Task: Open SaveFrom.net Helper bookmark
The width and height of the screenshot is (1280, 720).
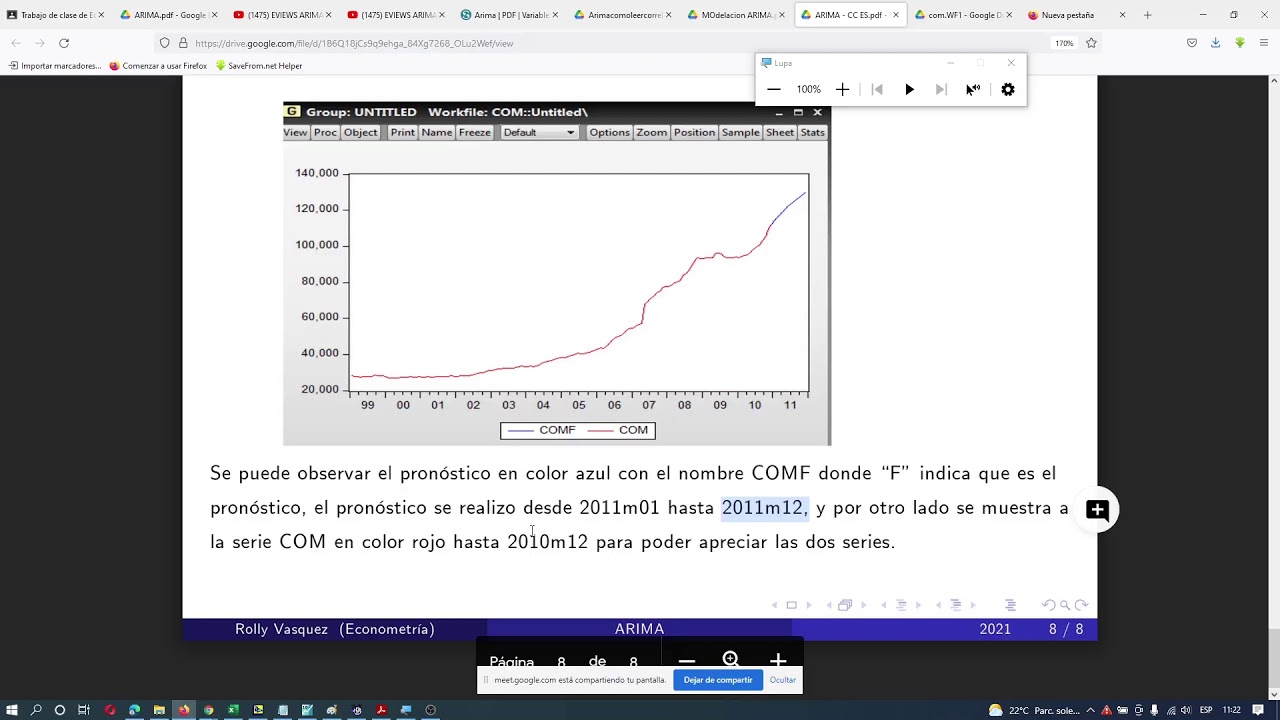Action: coord(259,66)
